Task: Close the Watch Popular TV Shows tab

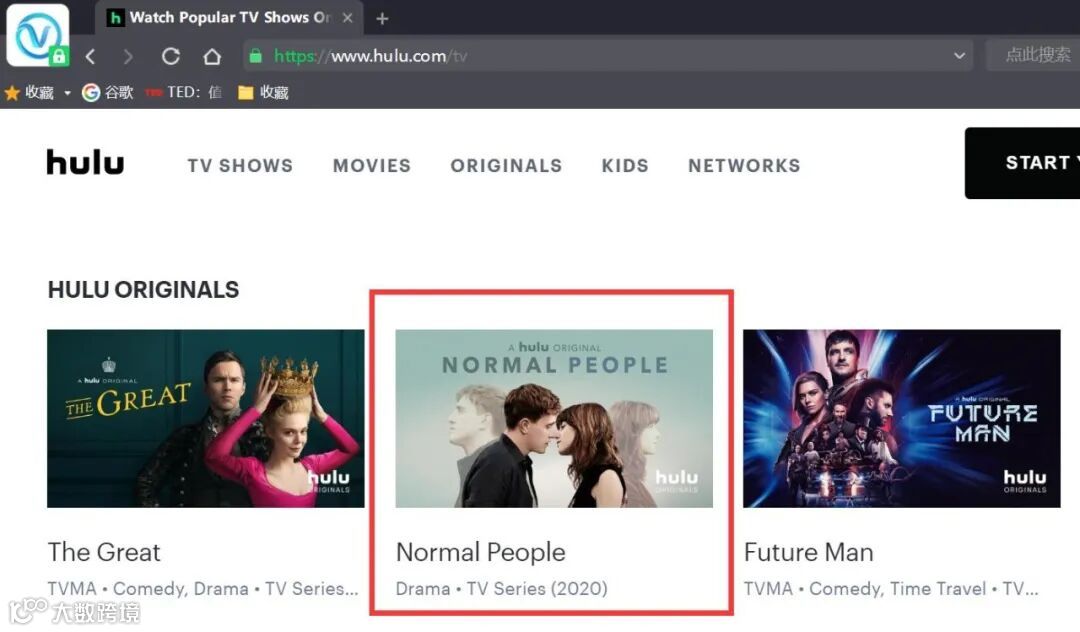Action: [x=348, y=18]
